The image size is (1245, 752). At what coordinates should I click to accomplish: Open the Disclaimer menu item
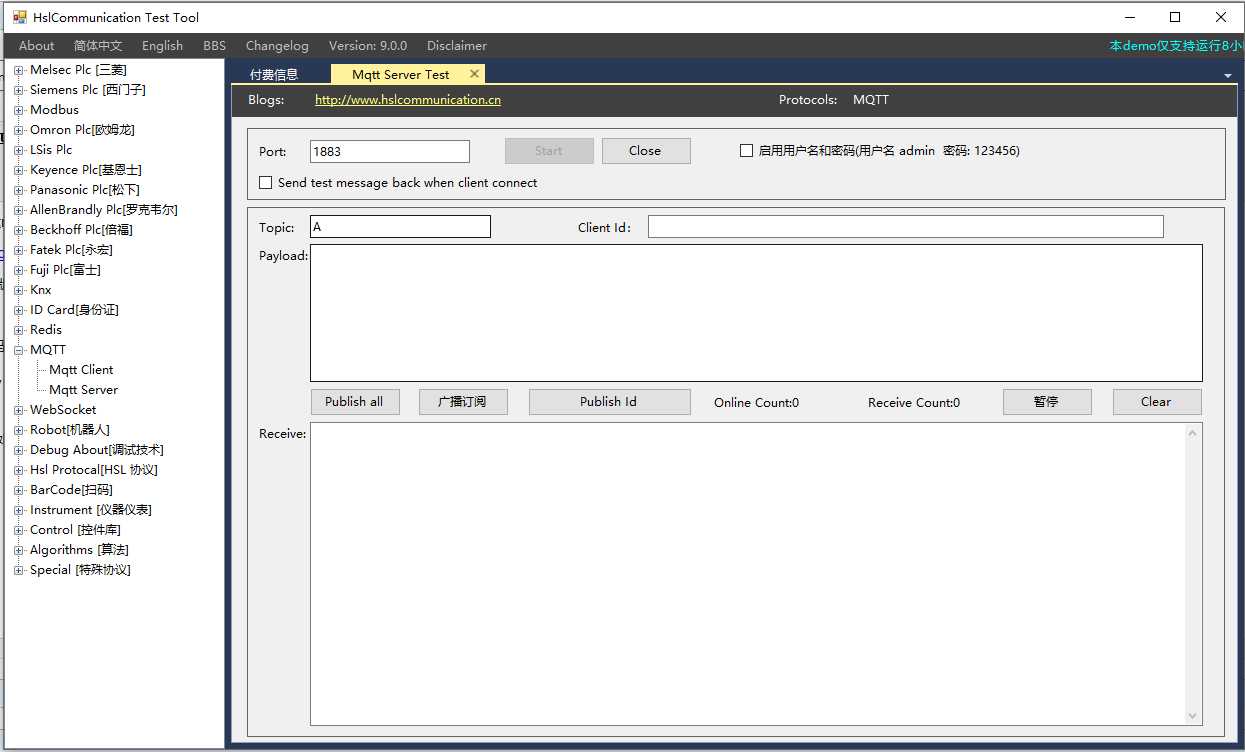click(x=457, y=46)
